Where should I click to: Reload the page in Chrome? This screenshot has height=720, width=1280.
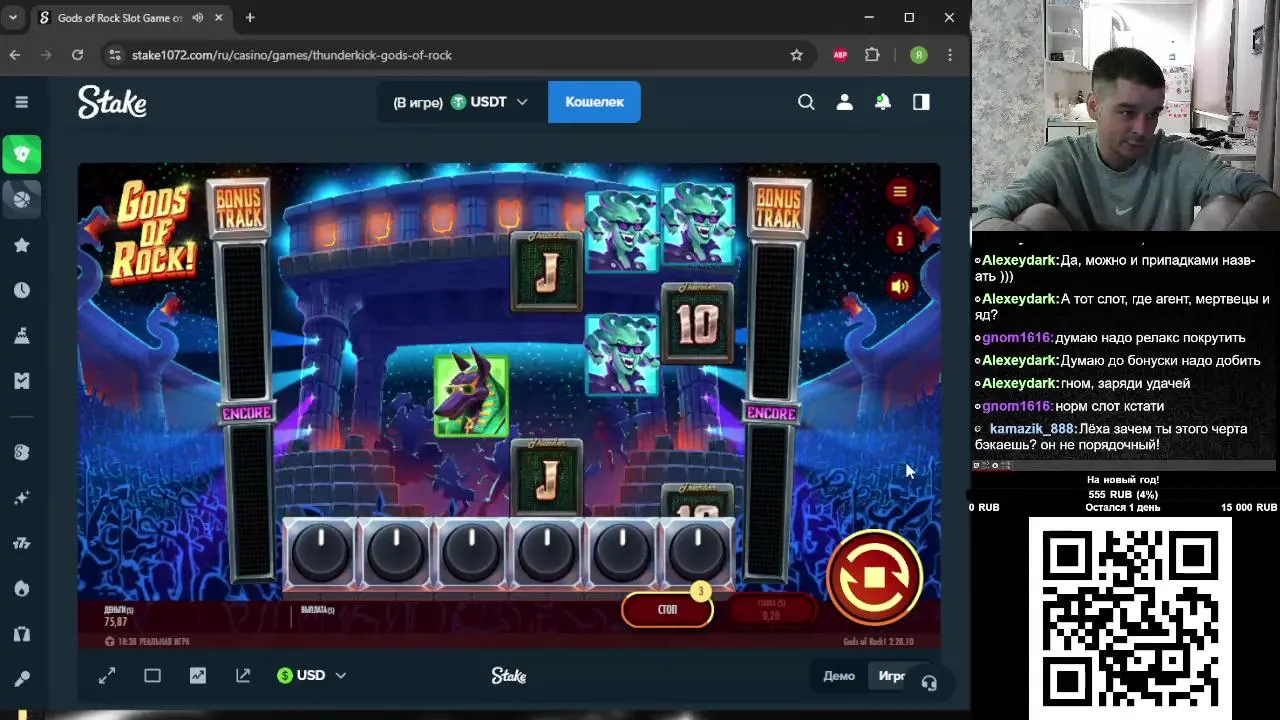[77, 55]
